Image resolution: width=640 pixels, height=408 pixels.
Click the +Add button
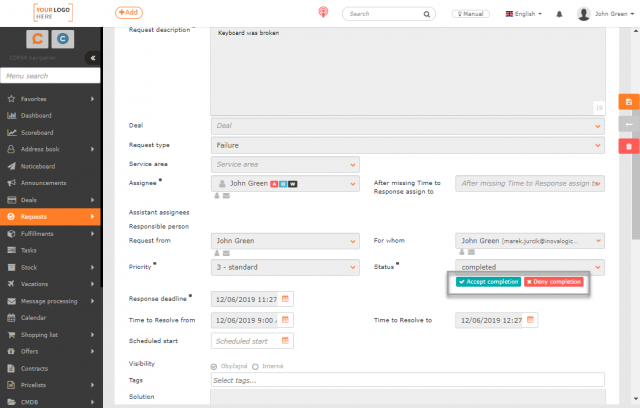[x=129, y=13]
